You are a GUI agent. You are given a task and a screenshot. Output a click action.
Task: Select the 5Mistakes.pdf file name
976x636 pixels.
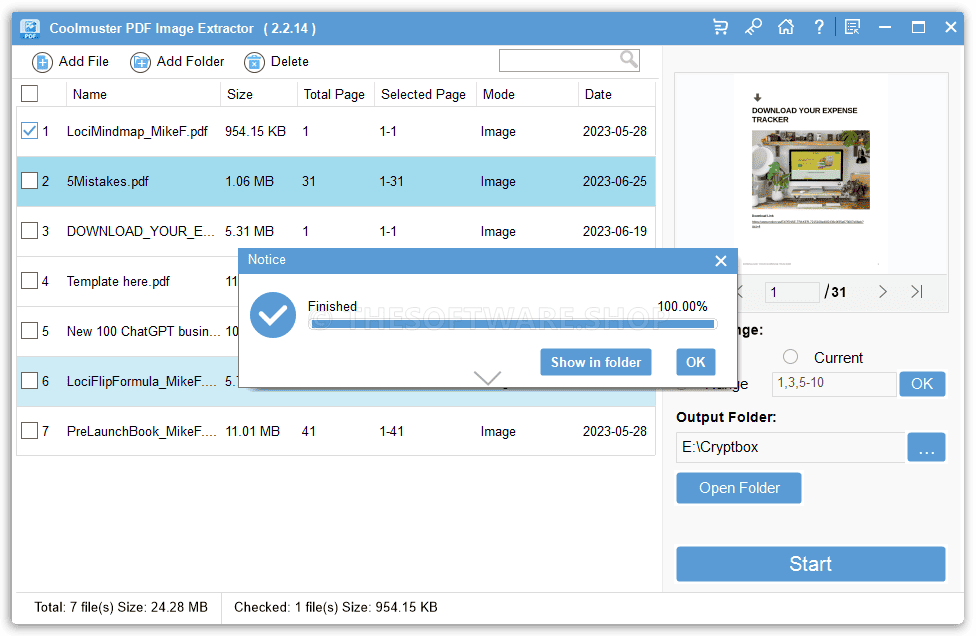[x=108, y=181]
